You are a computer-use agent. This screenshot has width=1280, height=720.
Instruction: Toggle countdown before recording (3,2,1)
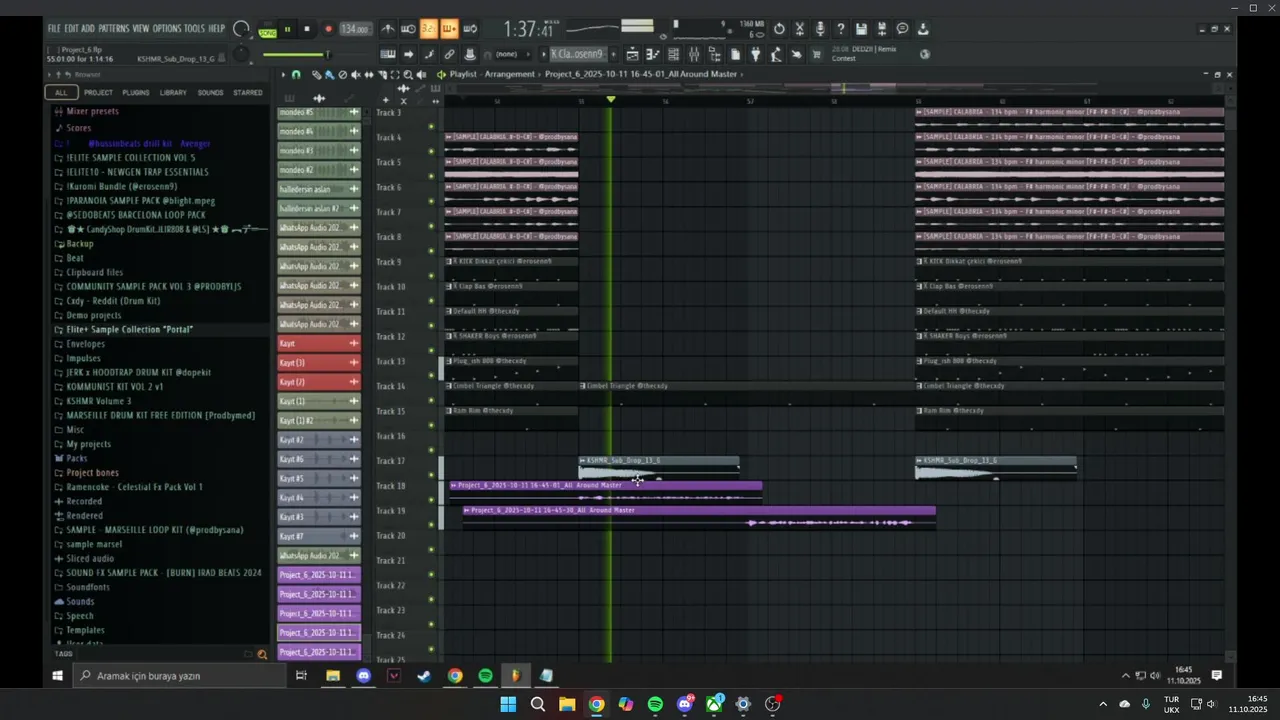click(x=428, y=29)
